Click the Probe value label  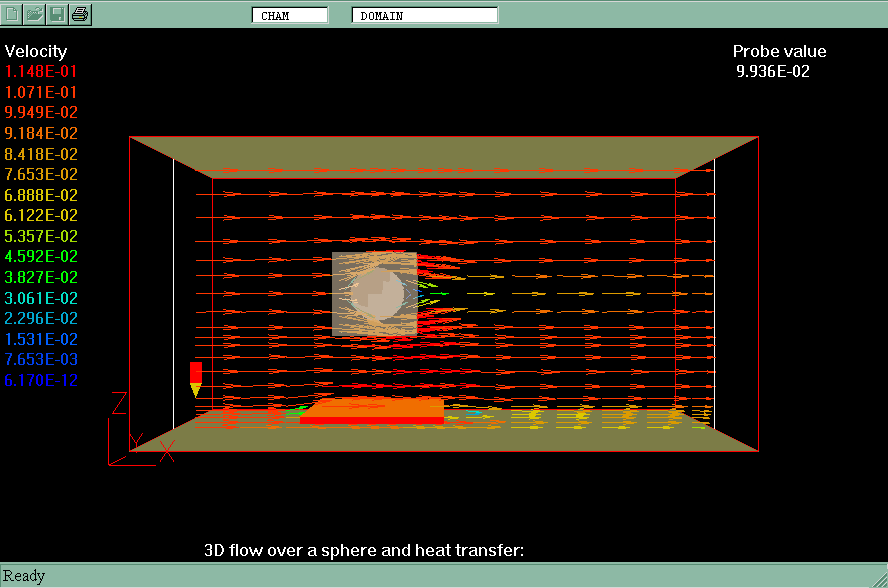click(779, 52)
